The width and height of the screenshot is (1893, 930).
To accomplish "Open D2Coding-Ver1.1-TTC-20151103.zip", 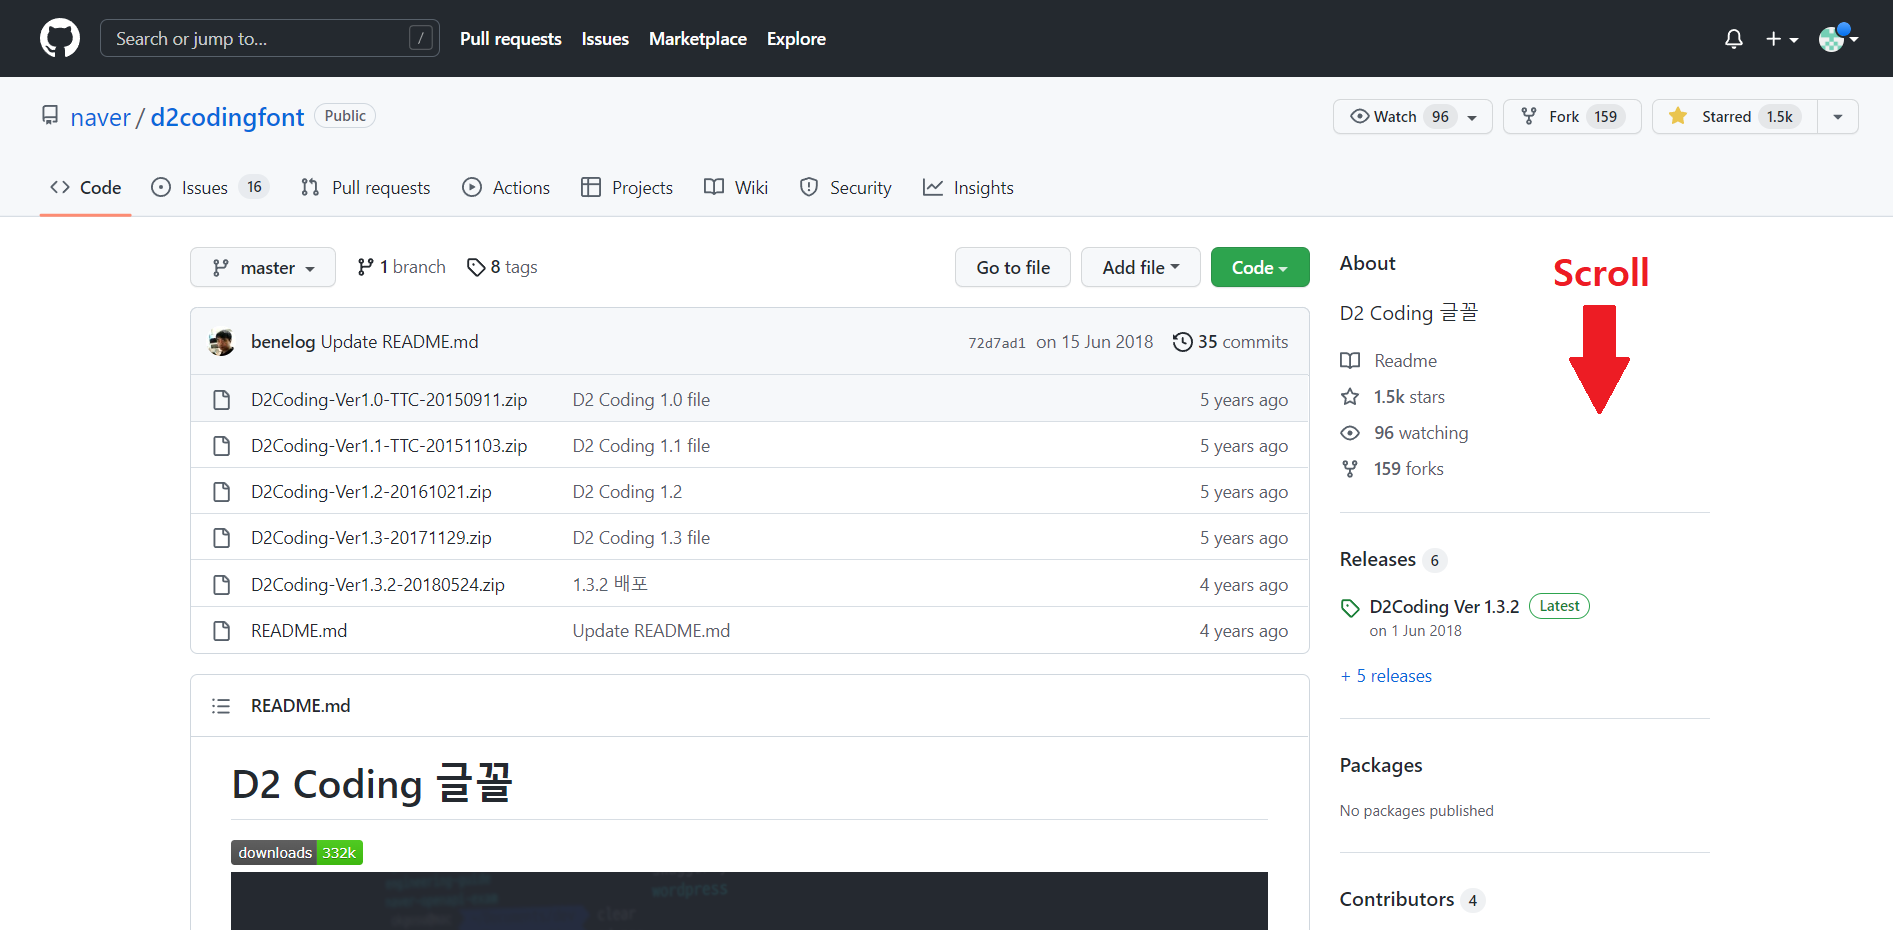I will pyautogui.click(x=389, y=446).
